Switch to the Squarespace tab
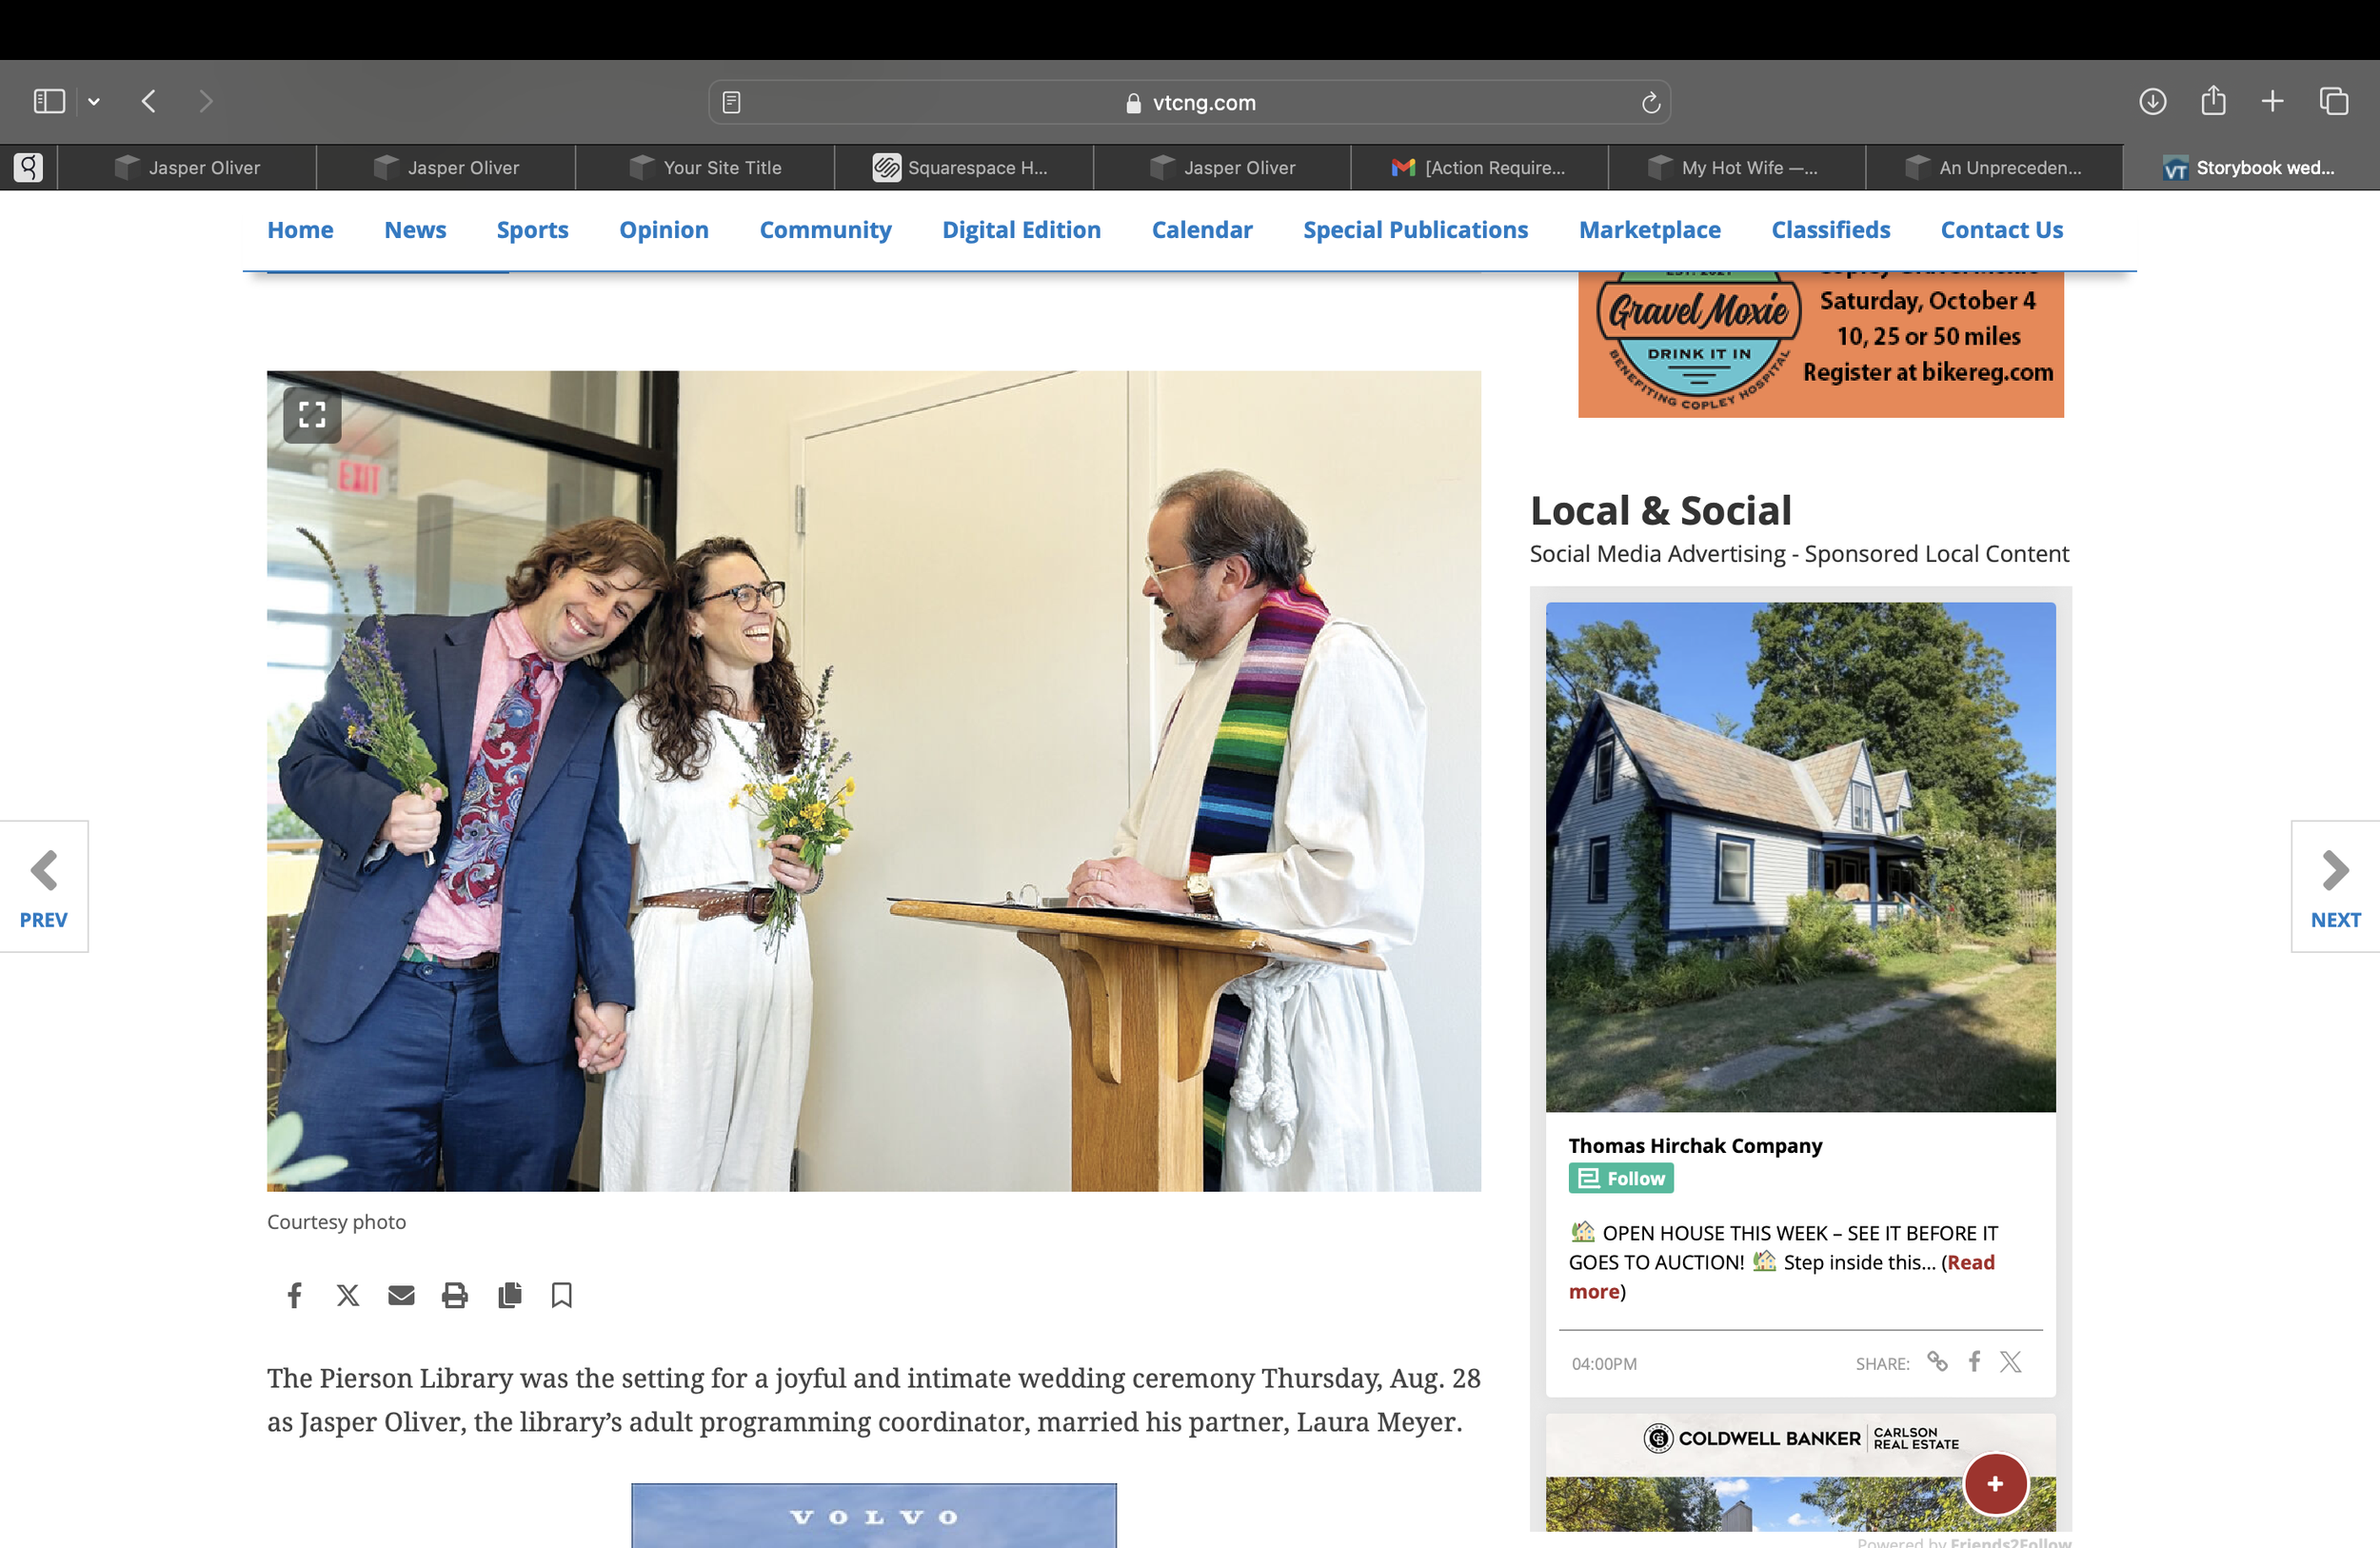2380x1548 pixels. [x=963, y=168]
